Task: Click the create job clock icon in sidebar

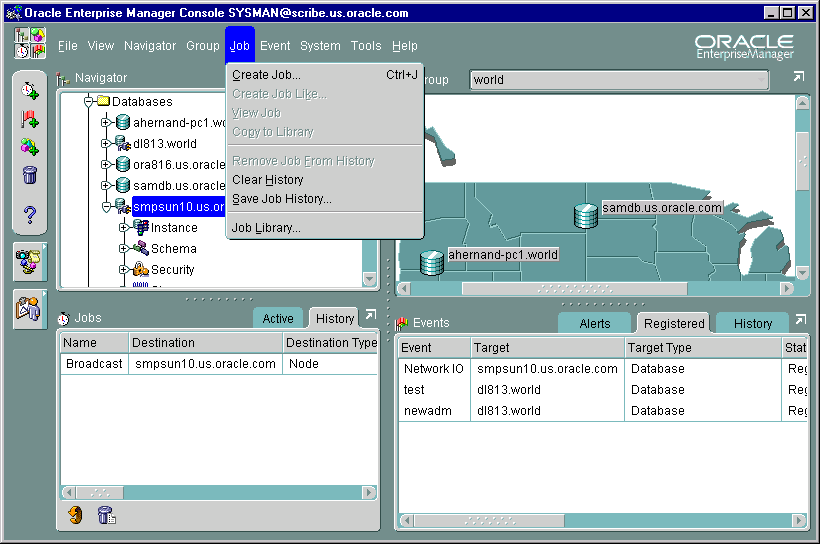Action: point(30,91)
